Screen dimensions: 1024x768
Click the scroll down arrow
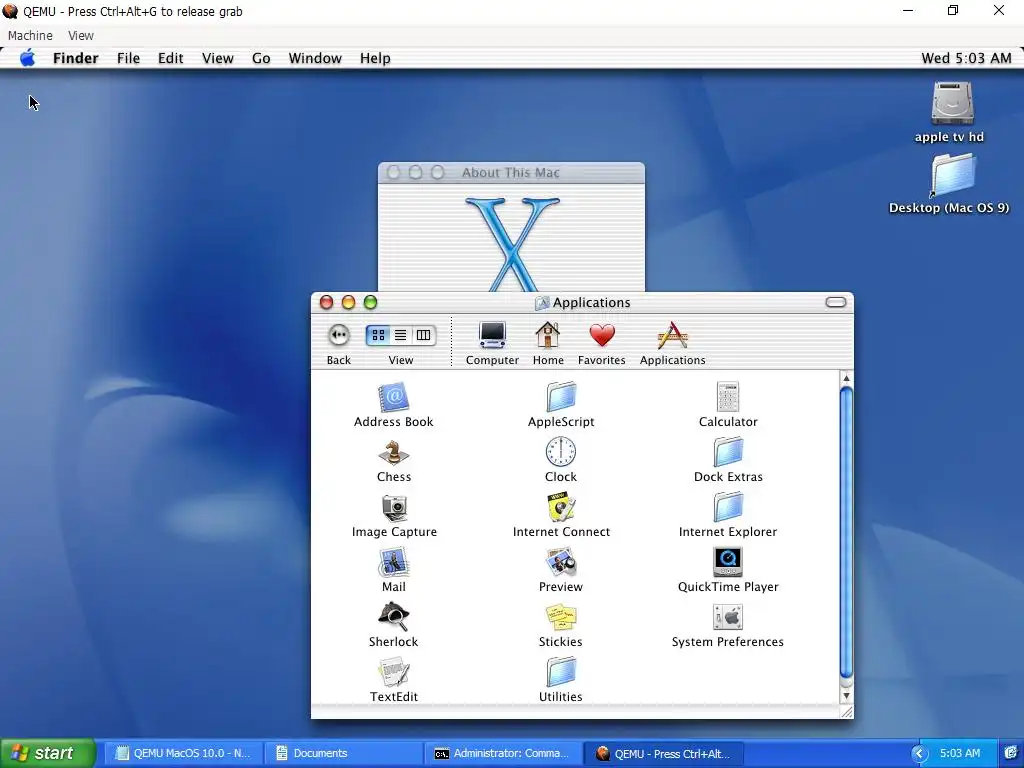coord(846,696)
